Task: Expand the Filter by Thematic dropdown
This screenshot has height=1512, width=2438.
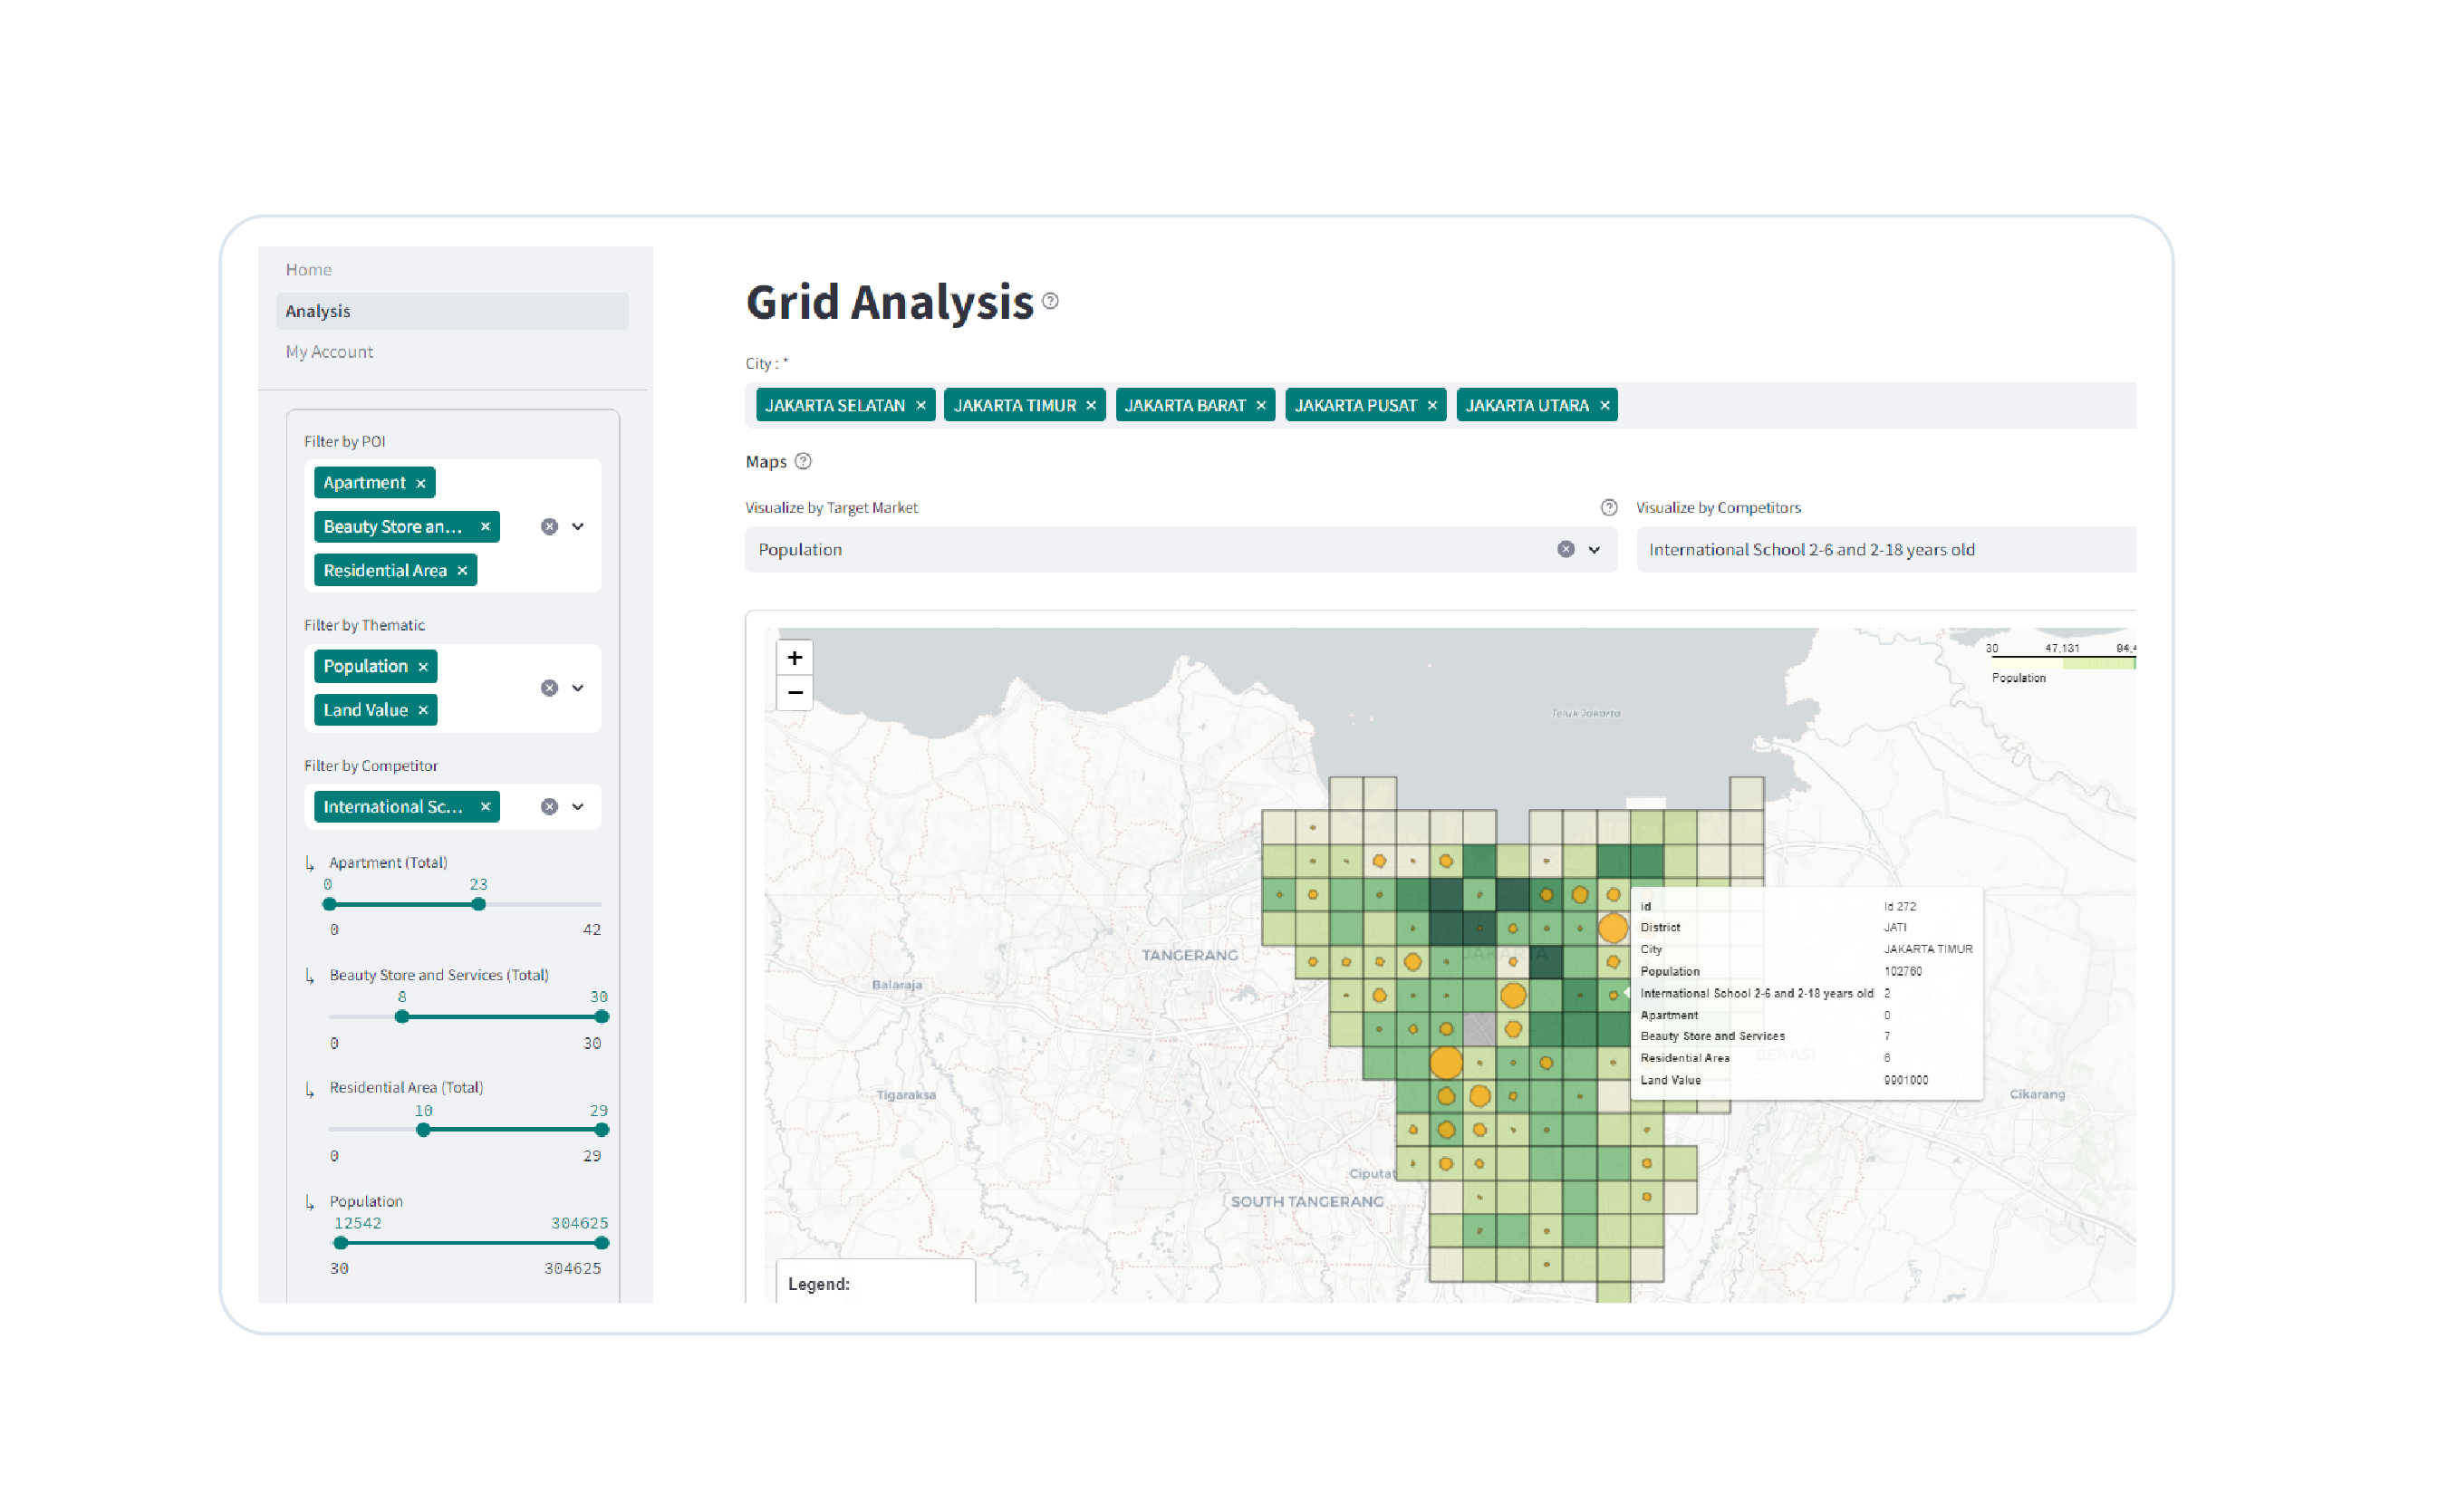Action: (x=578, y=688)
